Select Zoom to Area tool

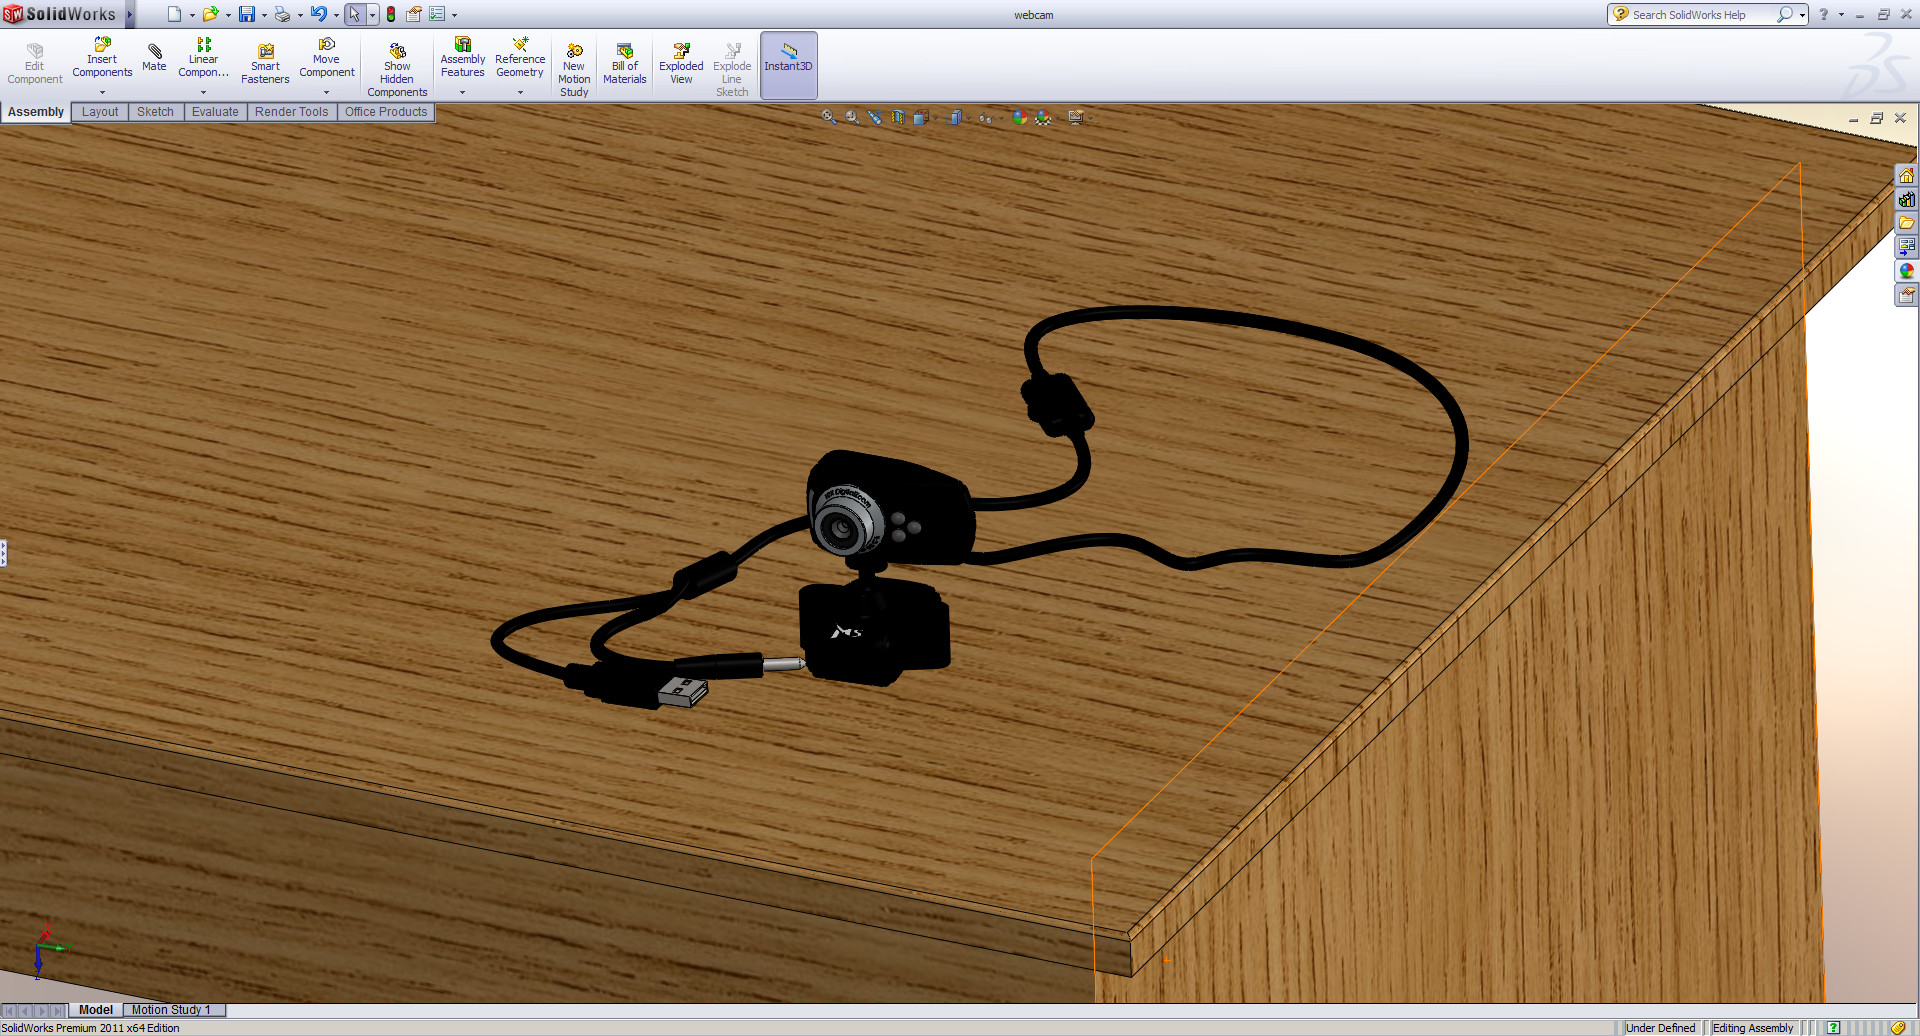(x=852, y=117)
